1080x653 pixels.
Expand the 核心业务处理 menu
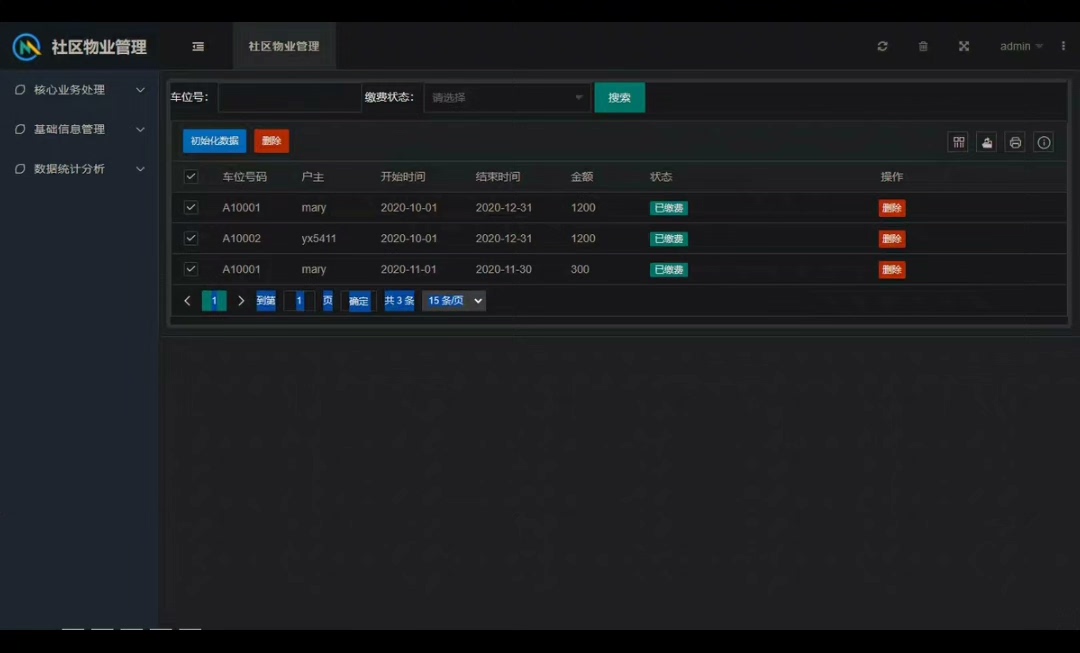pos(79,90)
